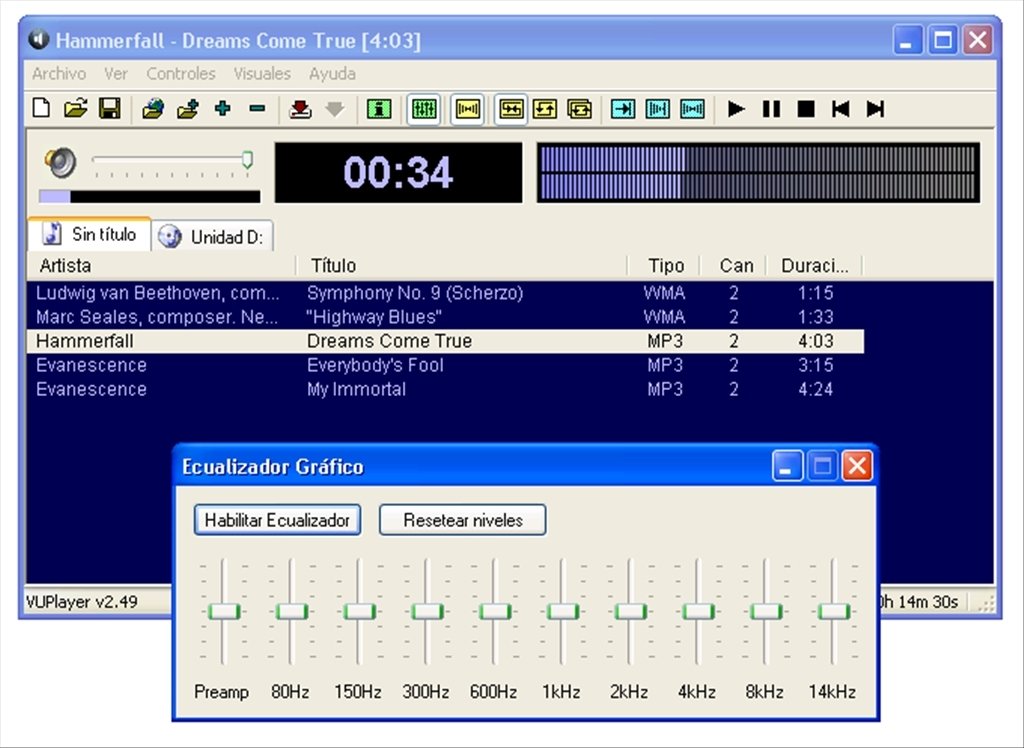The height and width of the screenshot is (748, 1024).
Task: Click the fade out toolbar icon
Action: click(658, 108)
